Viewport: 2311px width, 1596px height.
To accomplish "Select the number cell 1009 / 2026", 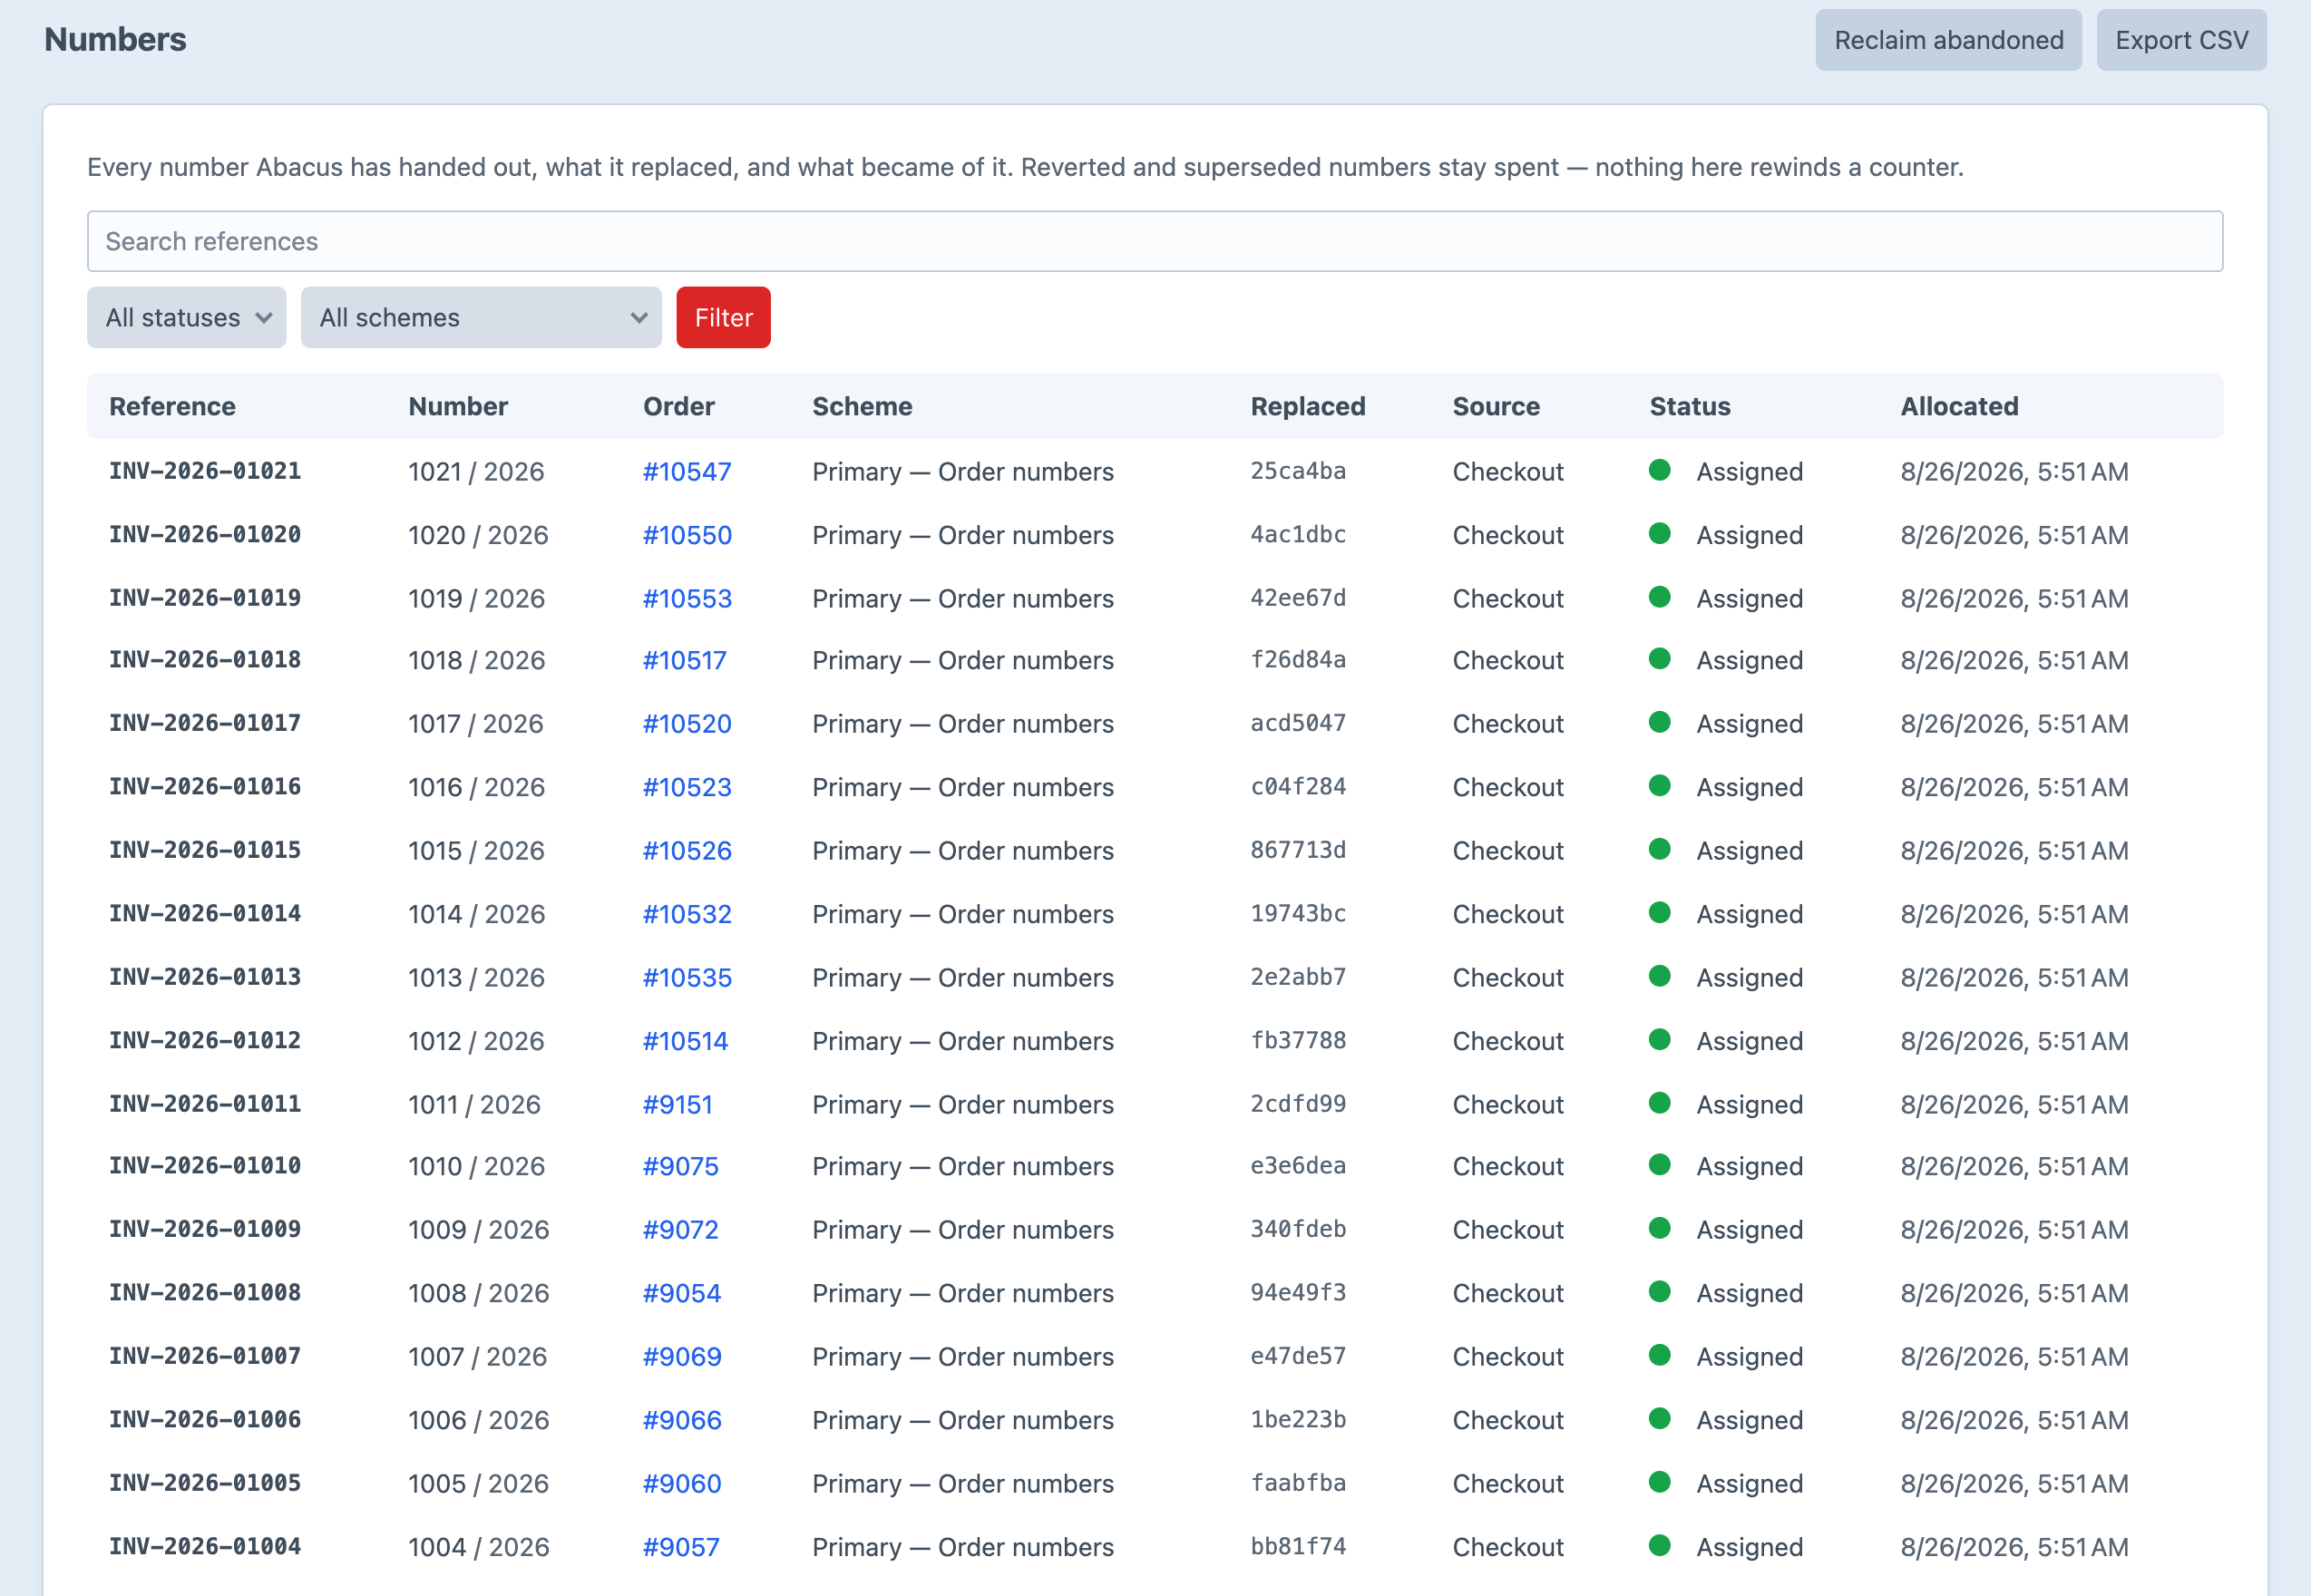I will click(479, 1230).
